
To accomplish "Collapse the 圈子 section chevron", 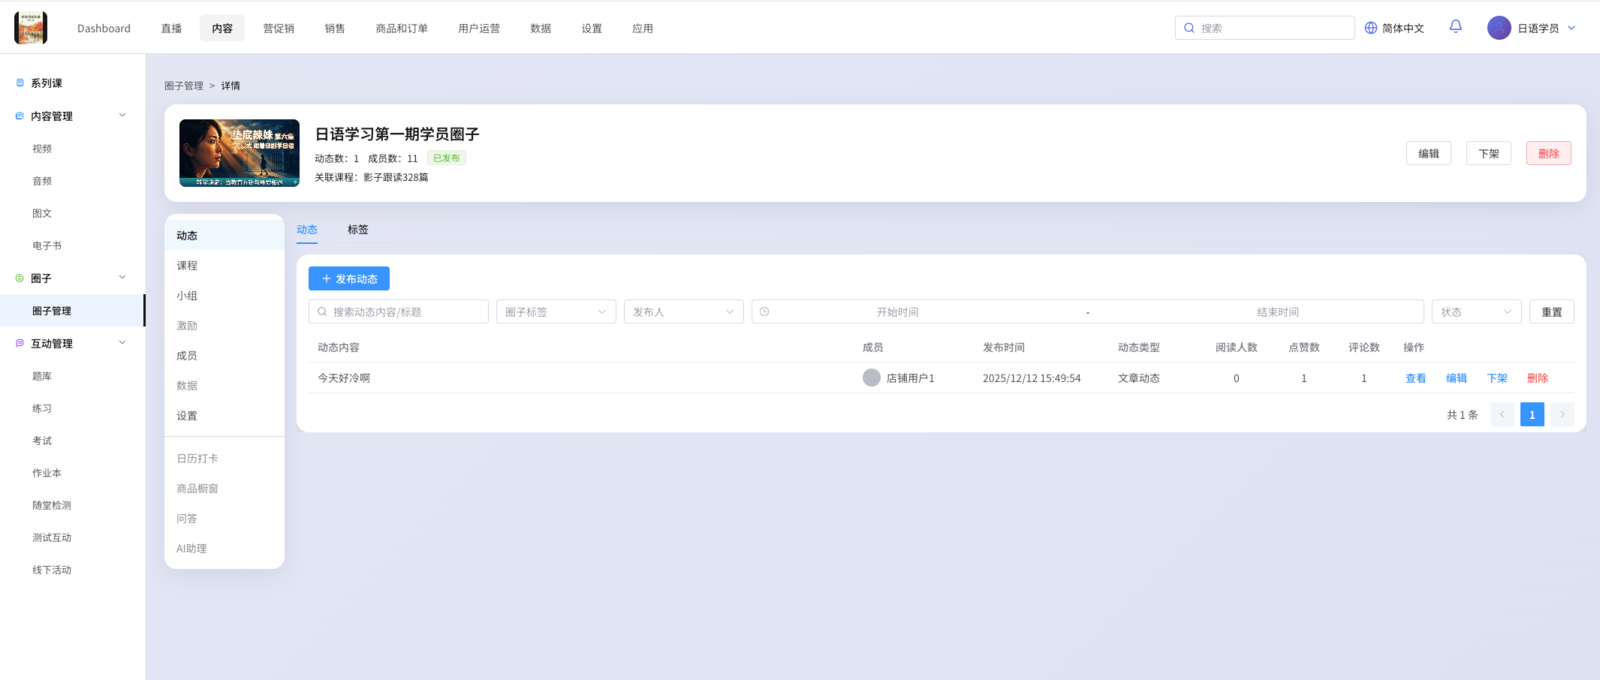I will [122, 277].
